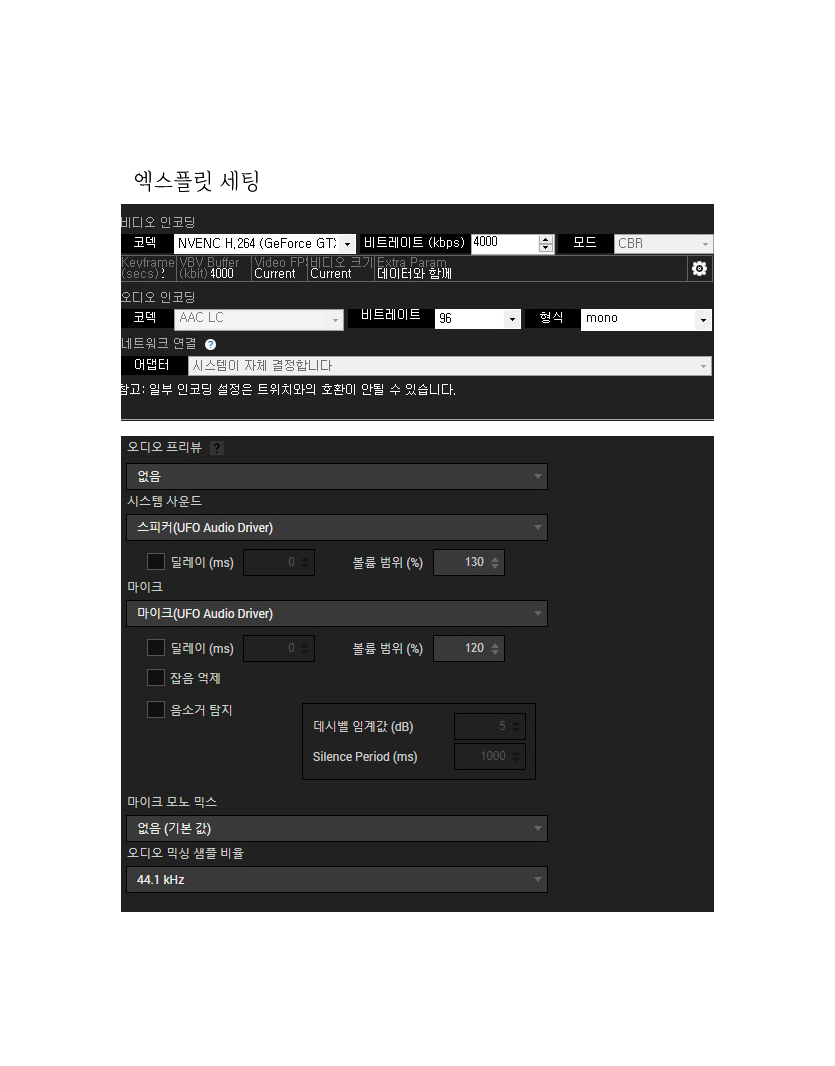
Task: Click the 비디오 인코딩 section label
Action: click(158, 222)
